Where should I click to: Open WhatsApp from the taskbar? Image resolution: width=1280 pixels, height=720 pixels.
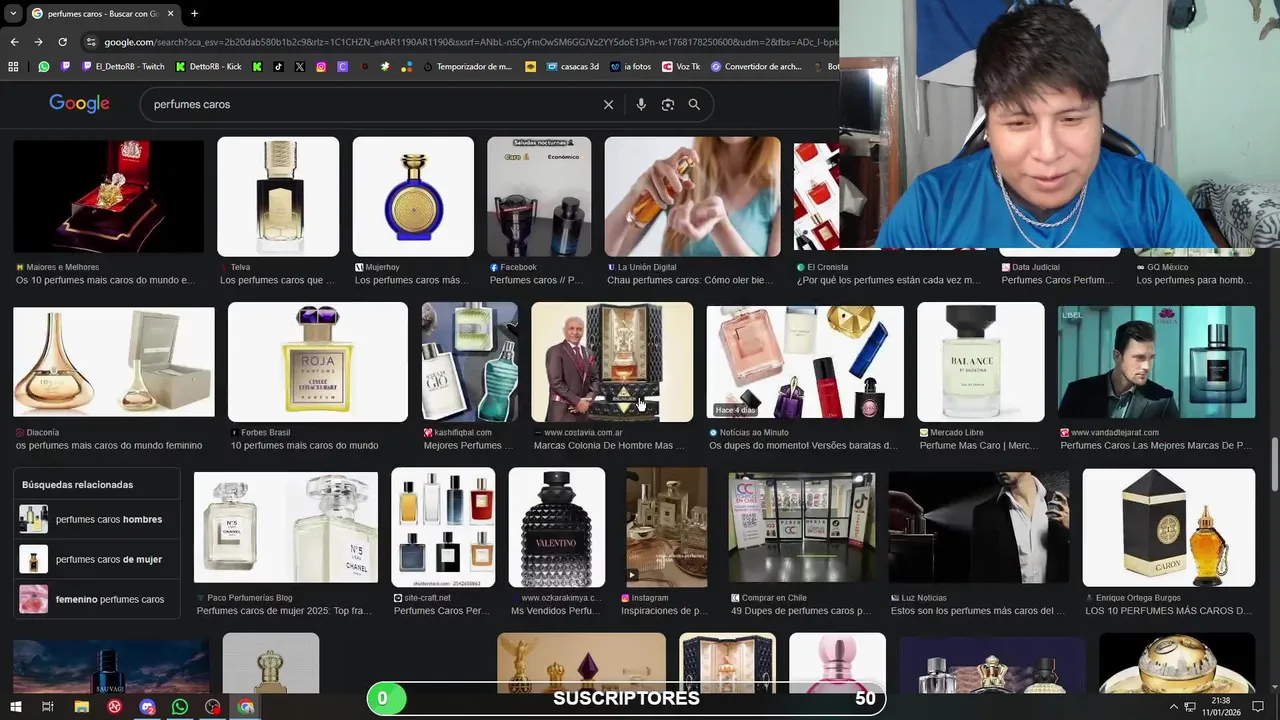[180, 707]
